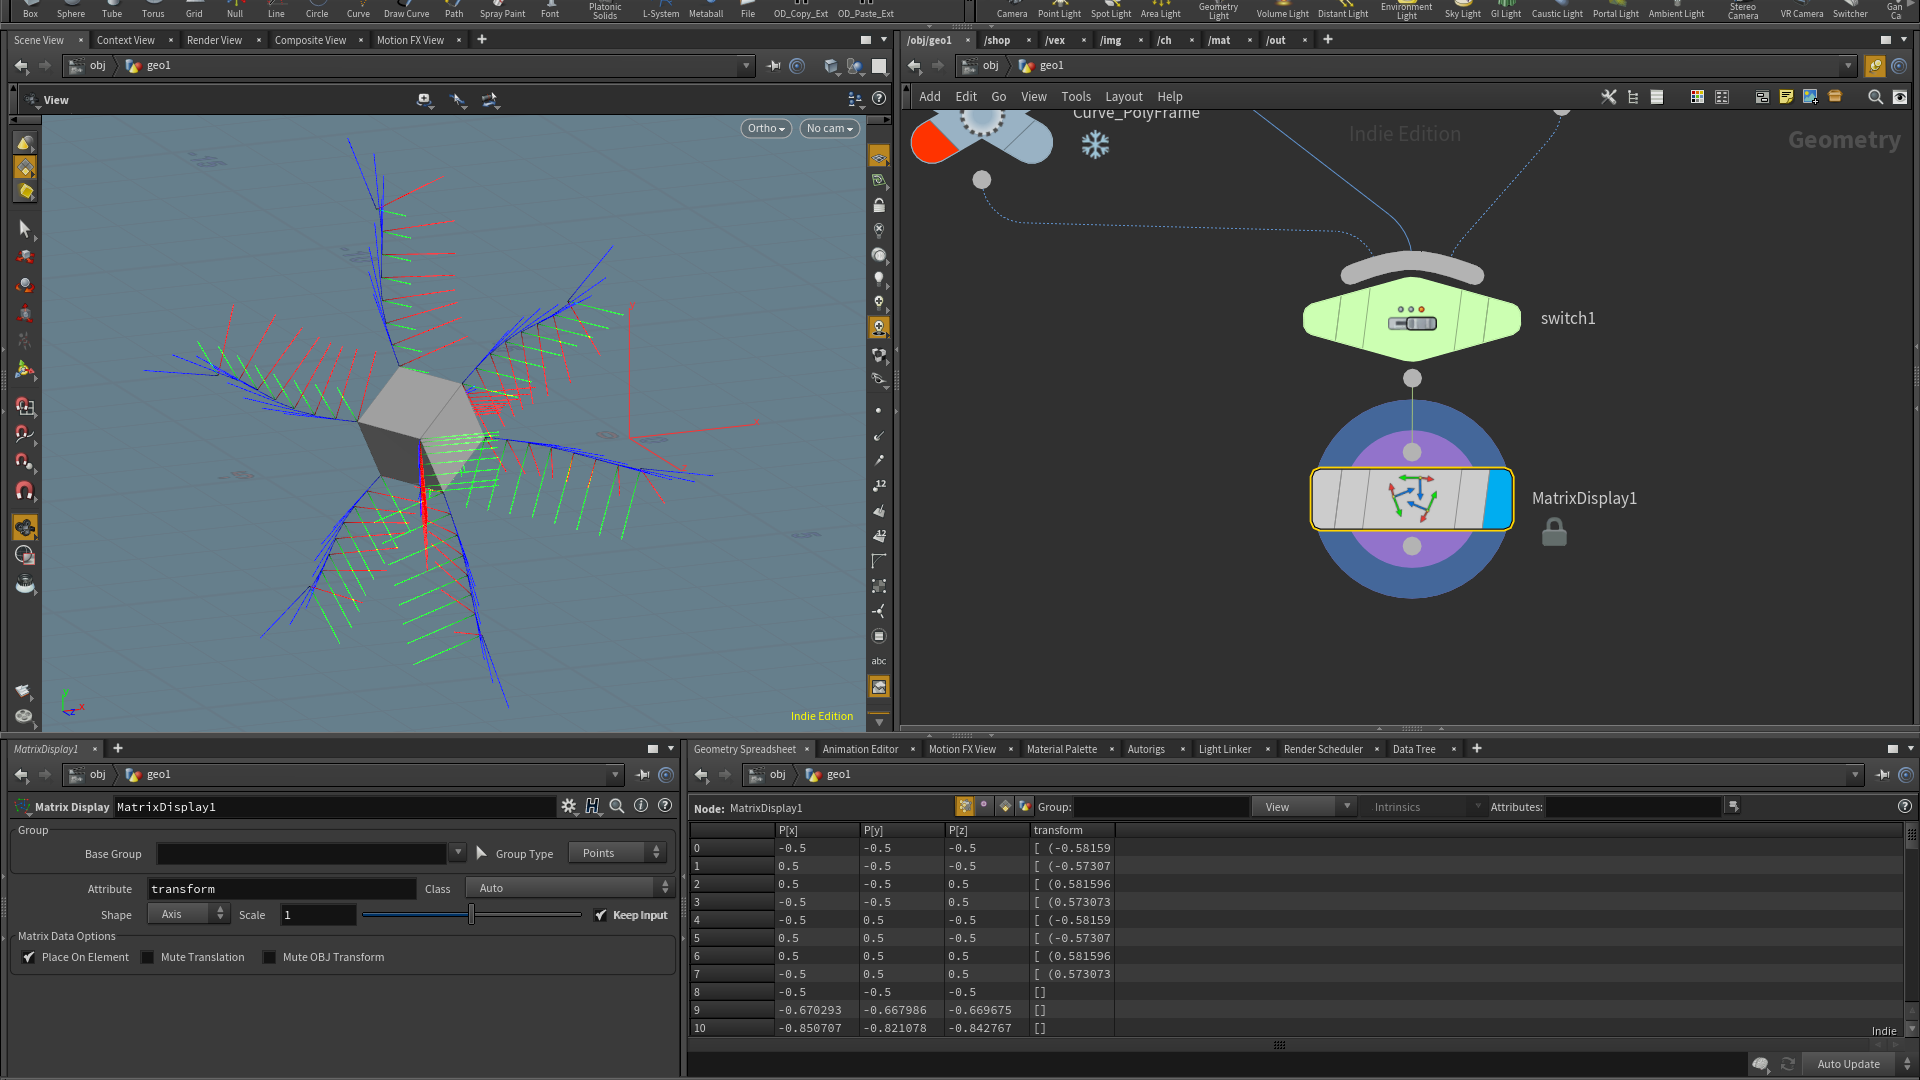1920x1080 pixels.
Task: Click the No cam button
Action: [x=829, y=128]
